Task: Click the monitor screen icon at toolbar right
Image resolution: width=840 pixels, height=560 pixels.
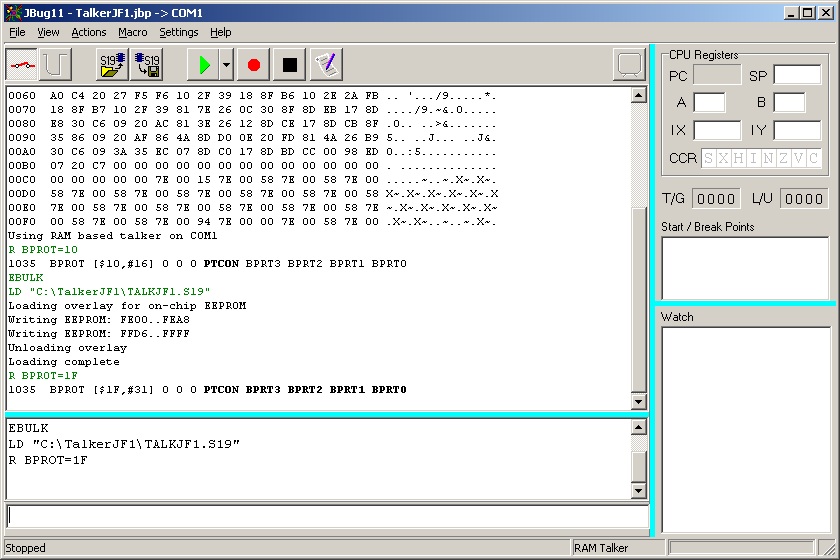Action: click(x=629, y=65)
